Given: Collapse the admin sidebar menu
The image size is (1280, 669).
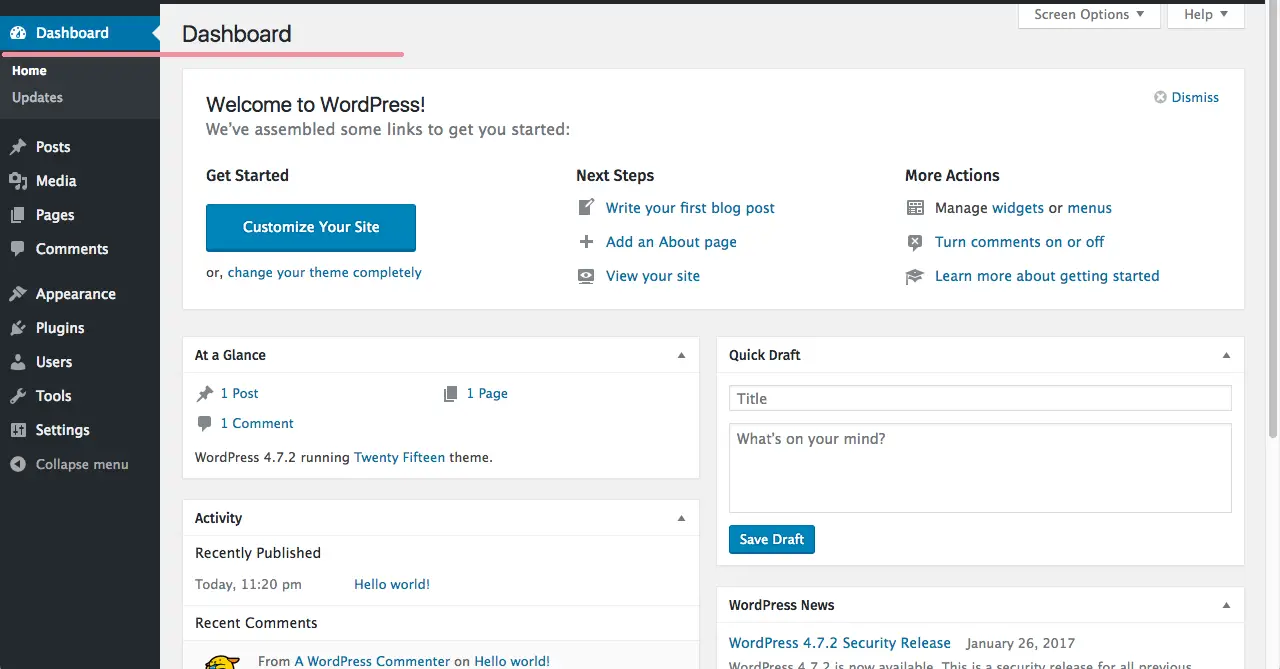Looking at the screenshot, I should (x=69, y=464).
